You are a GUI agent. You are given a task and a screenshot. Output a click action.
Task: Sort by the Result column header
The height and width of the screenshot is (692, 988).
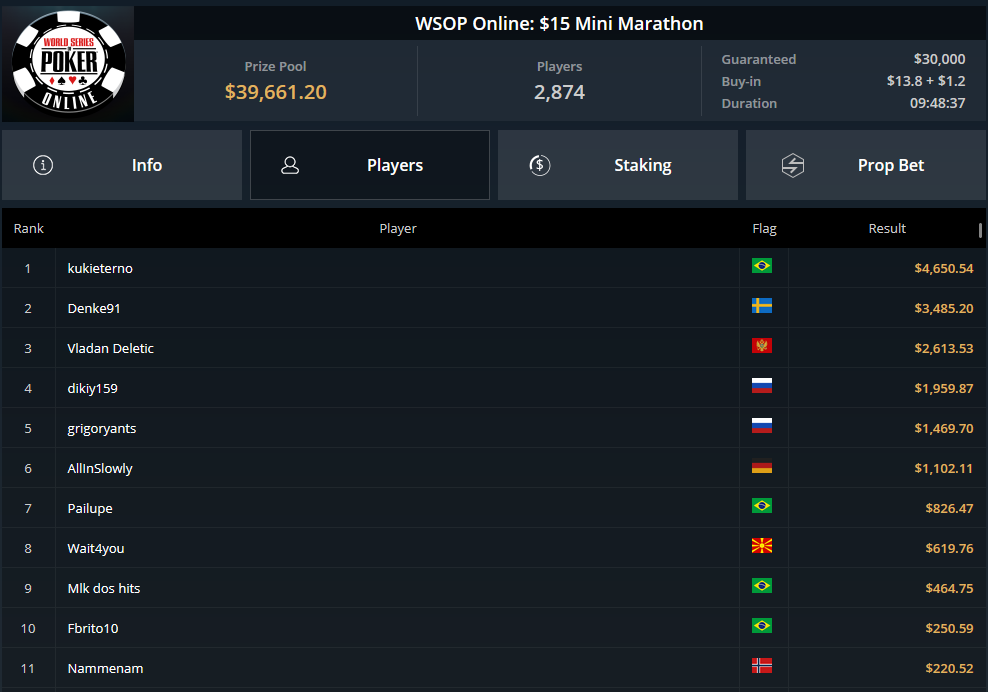tap(887, 228)
